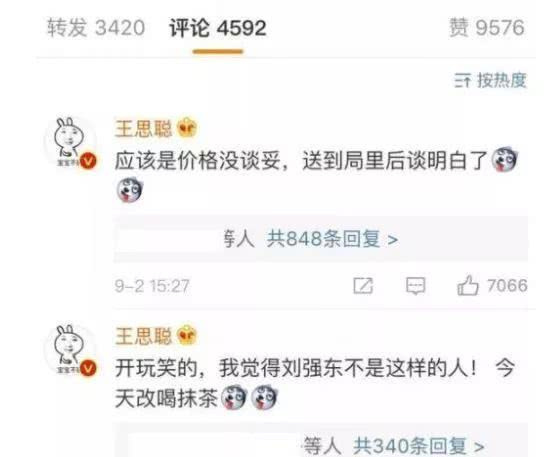551x457 pixels.
Task: Like the first comment with thumbs-up icon
Action: coord(468,285)
